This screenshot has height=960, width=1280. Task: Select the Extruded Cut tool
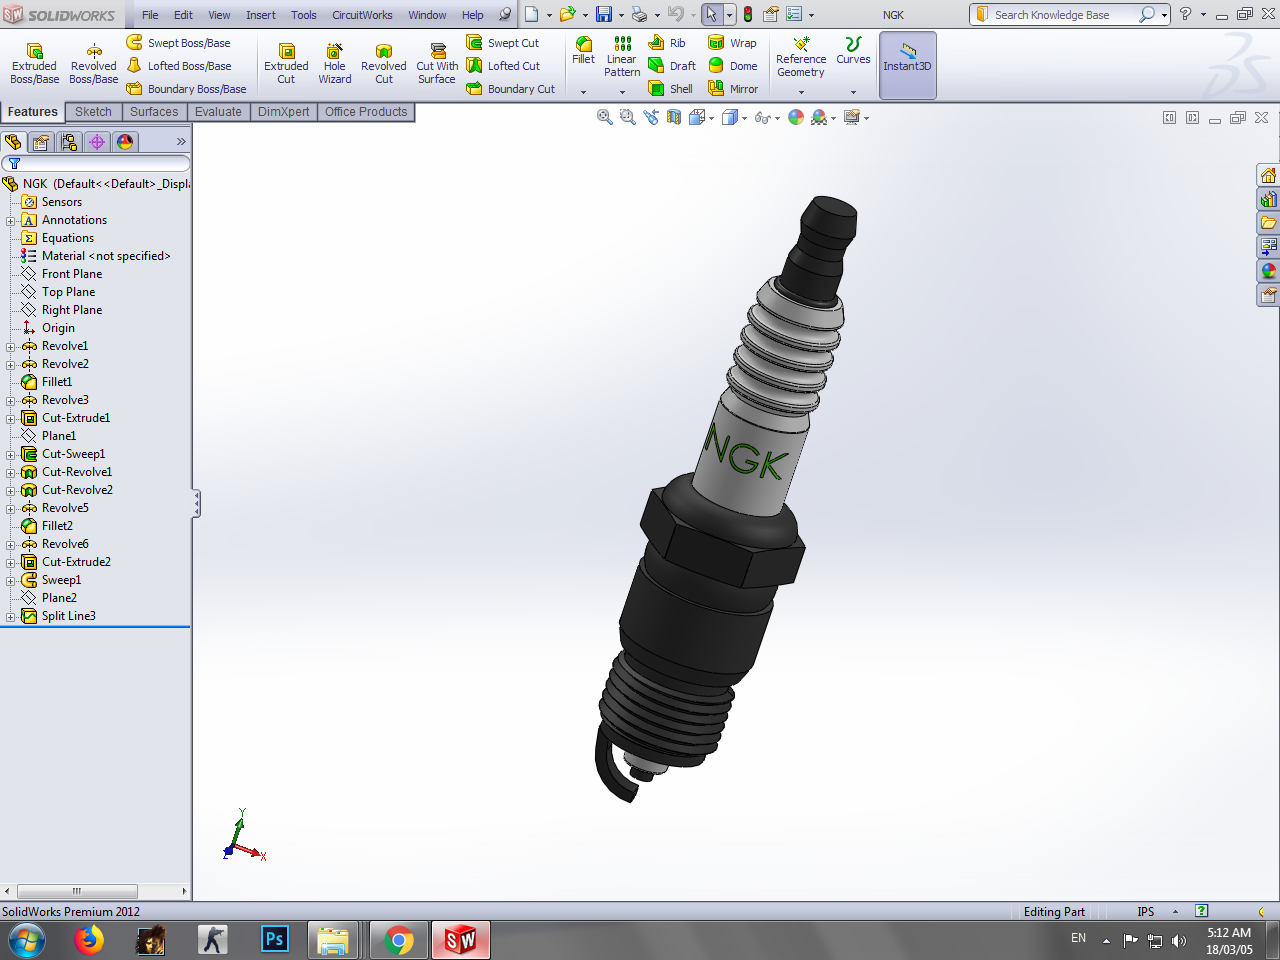click(x=286, y=64)
